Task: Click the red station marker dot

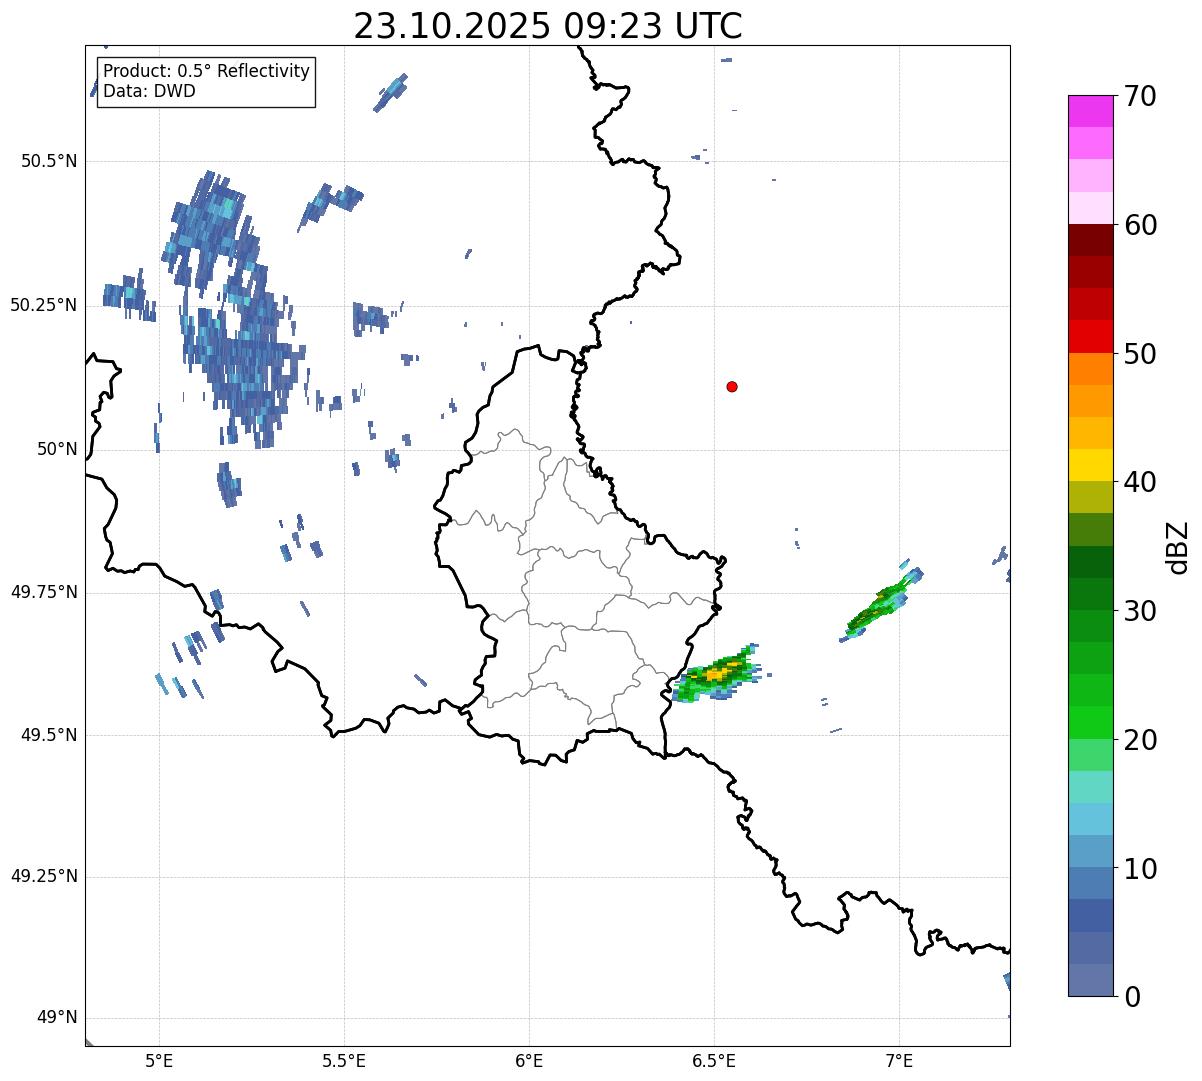Action: click(x=732, y=386)
